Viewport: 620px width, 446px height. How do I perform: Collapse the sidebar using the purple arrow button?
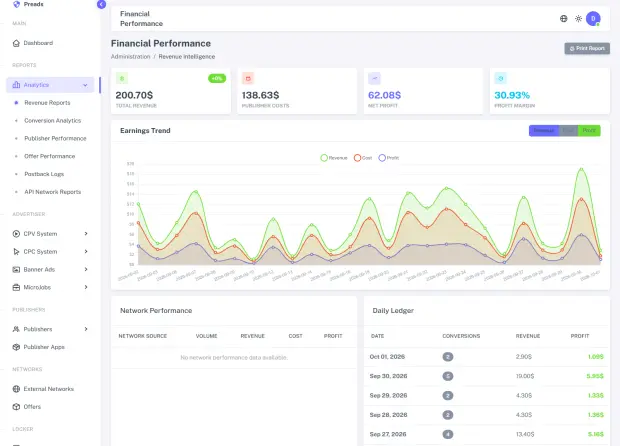[101, 4]
